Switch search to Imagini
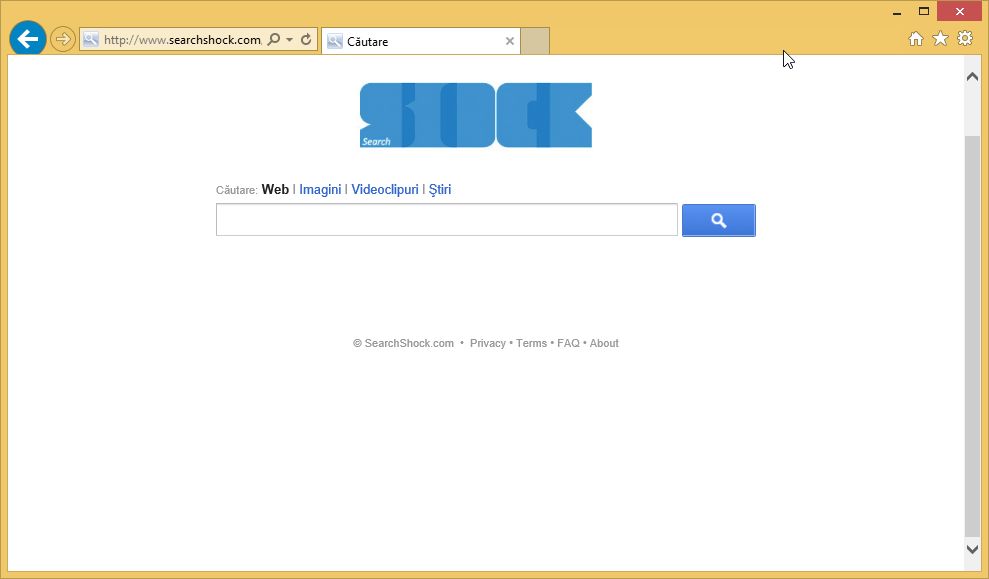This screenshot has width=989, height=579. 320,189
